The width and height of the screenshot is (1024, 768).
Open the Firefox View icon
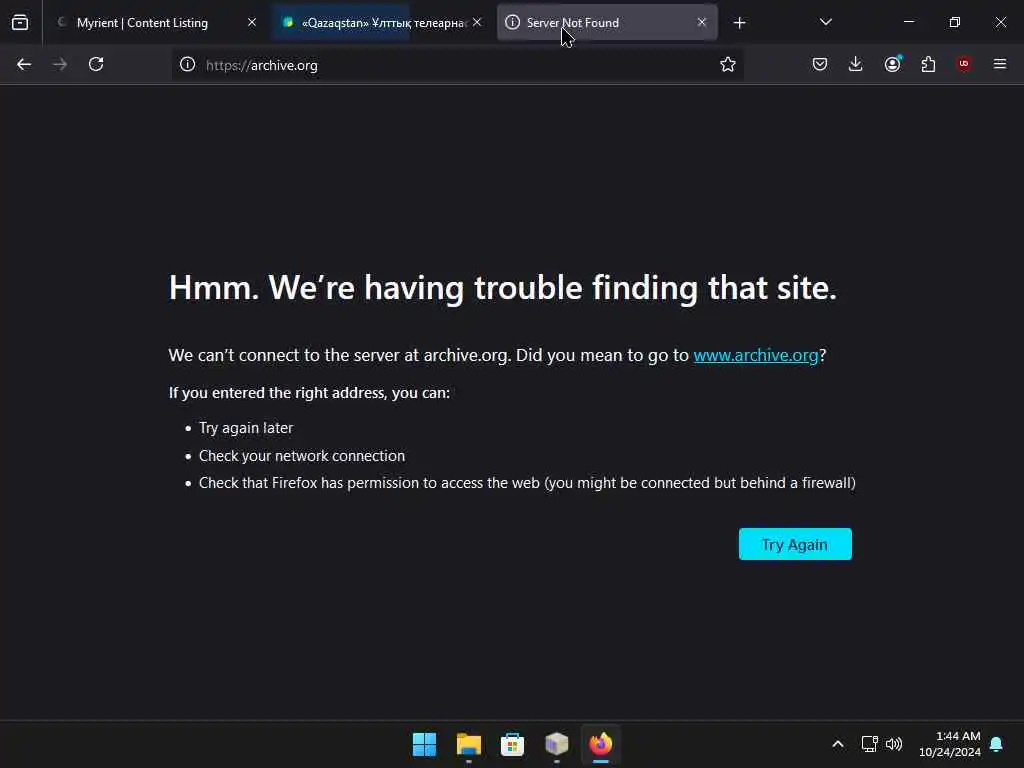tap(20, 23)
